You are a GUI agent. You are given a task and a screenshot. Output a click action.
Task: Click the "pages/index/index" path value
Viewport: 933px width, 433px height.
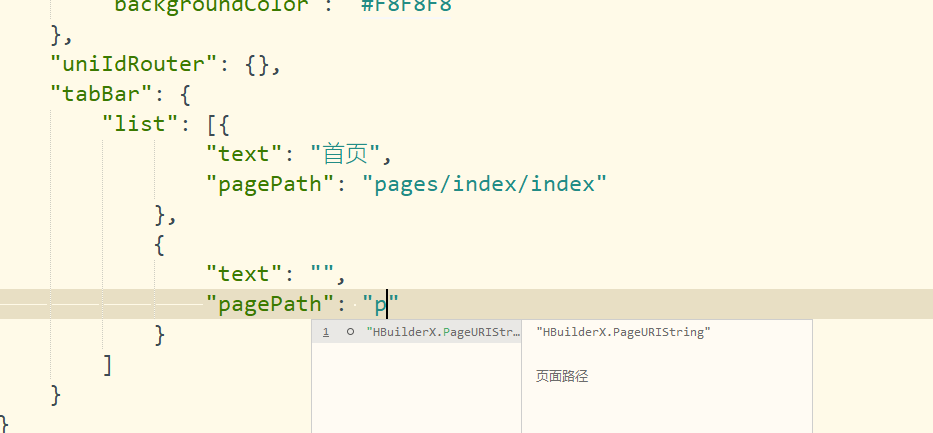point(485,184)
